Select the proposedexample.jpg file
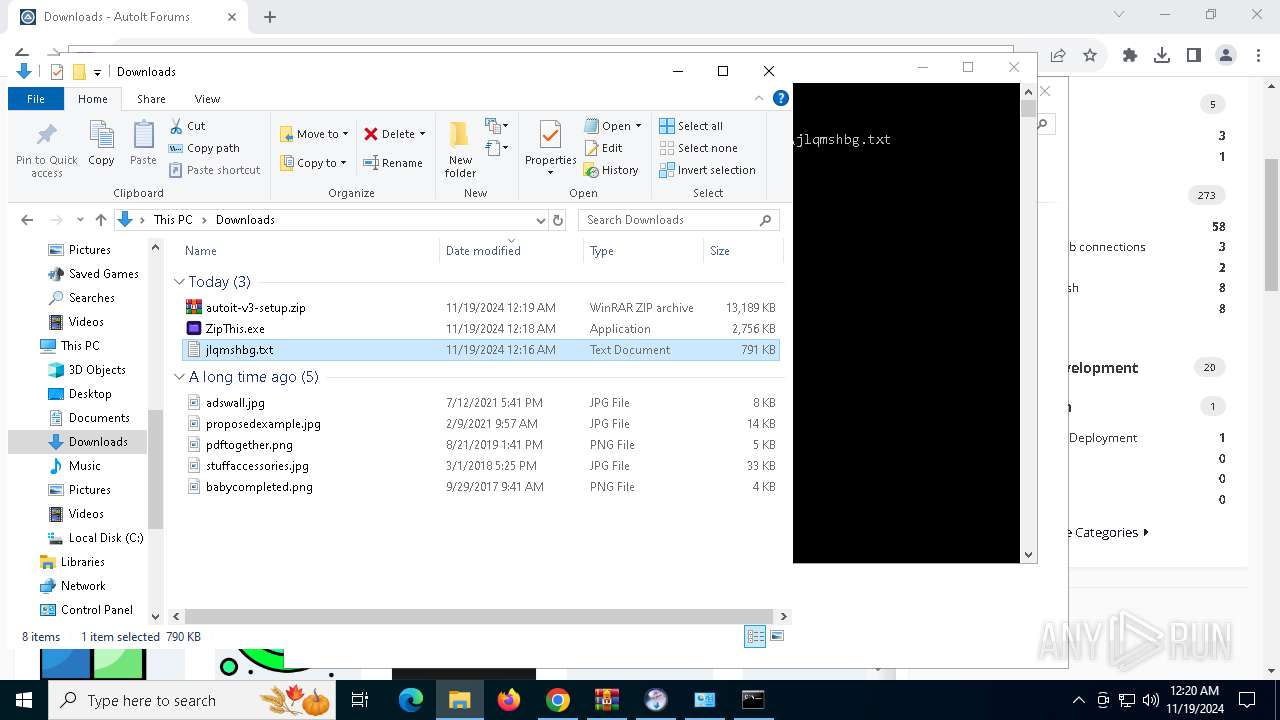This screenshot has height=720, width=1280. click(263, 424)
